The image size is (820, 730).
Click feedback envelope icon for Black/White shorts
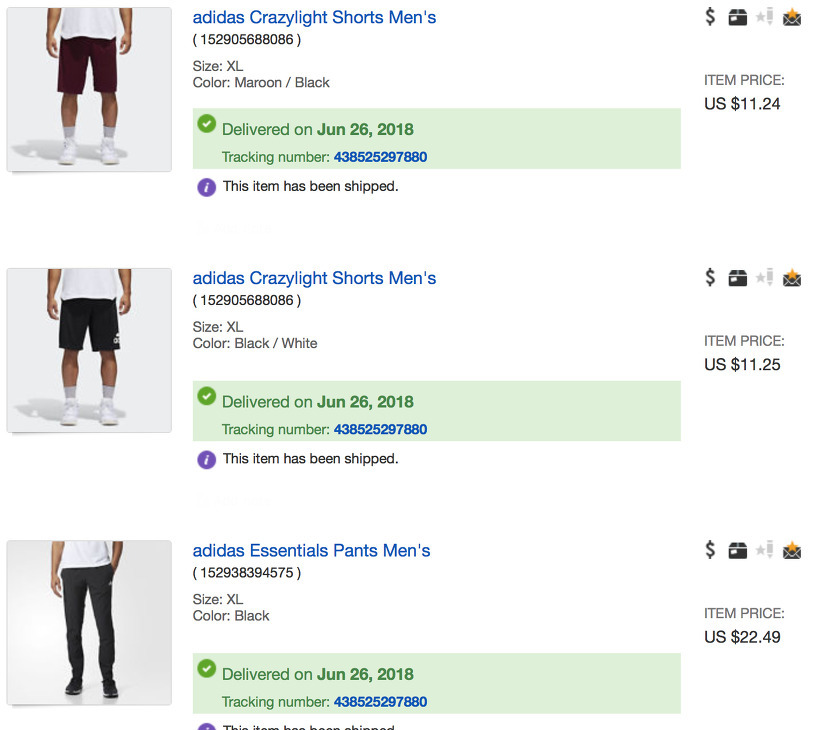click(792, 278)
